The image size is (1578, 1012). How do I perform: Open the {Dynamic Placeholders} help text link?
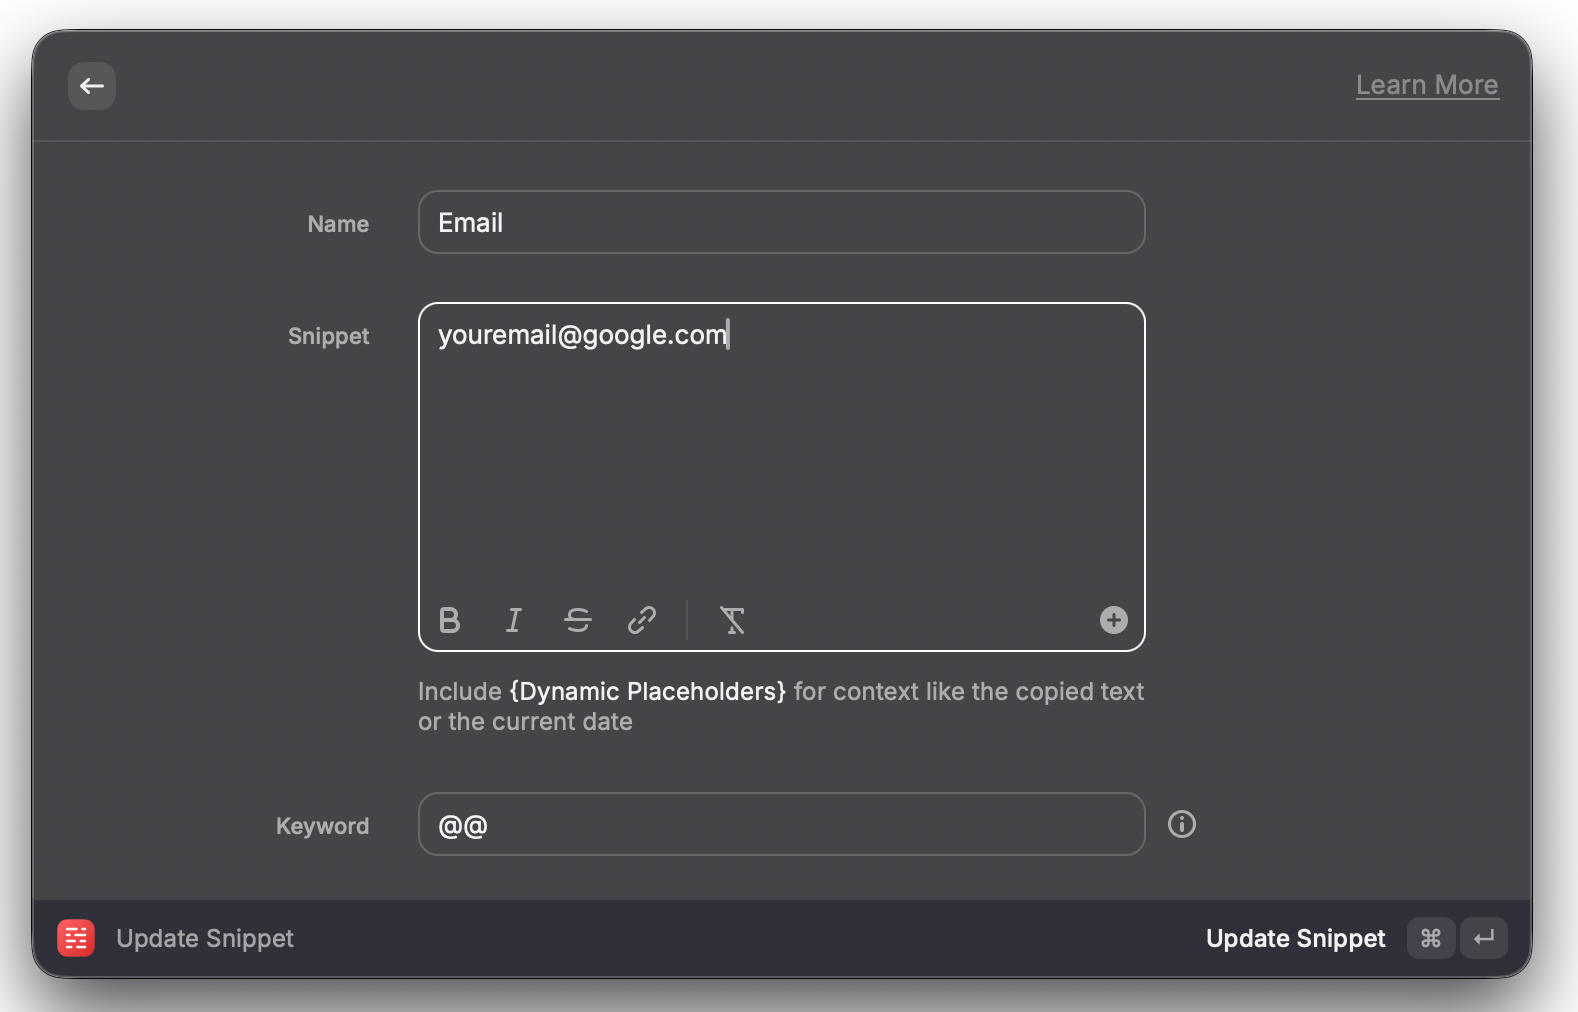(x=647, y=692)
